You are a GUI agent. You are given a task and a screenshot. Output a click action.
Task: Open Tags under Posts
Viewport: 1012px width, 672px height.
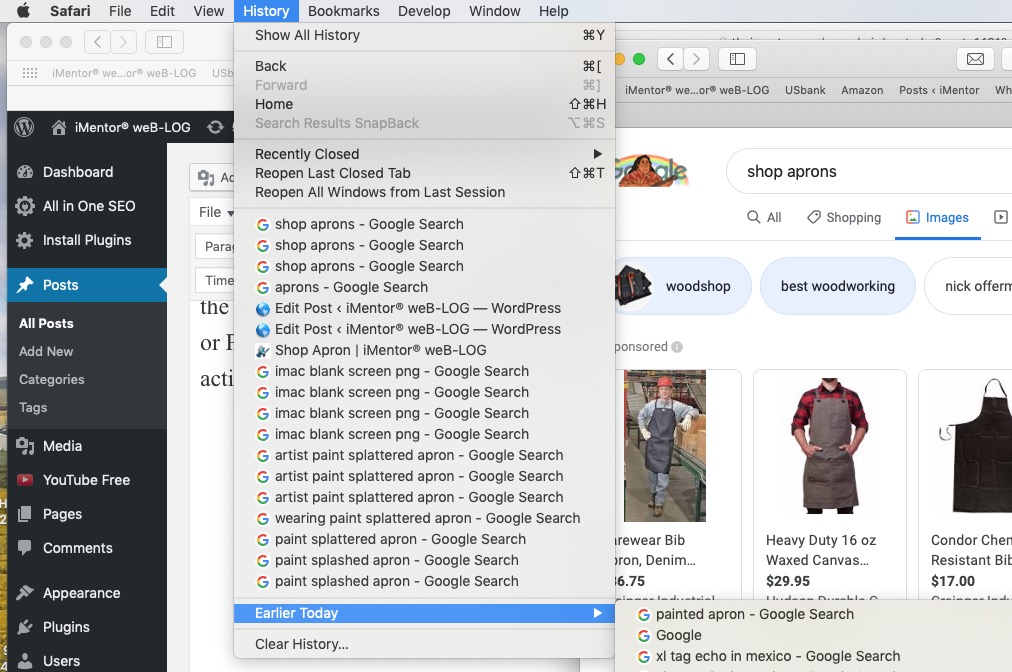(x=33, y=408)
